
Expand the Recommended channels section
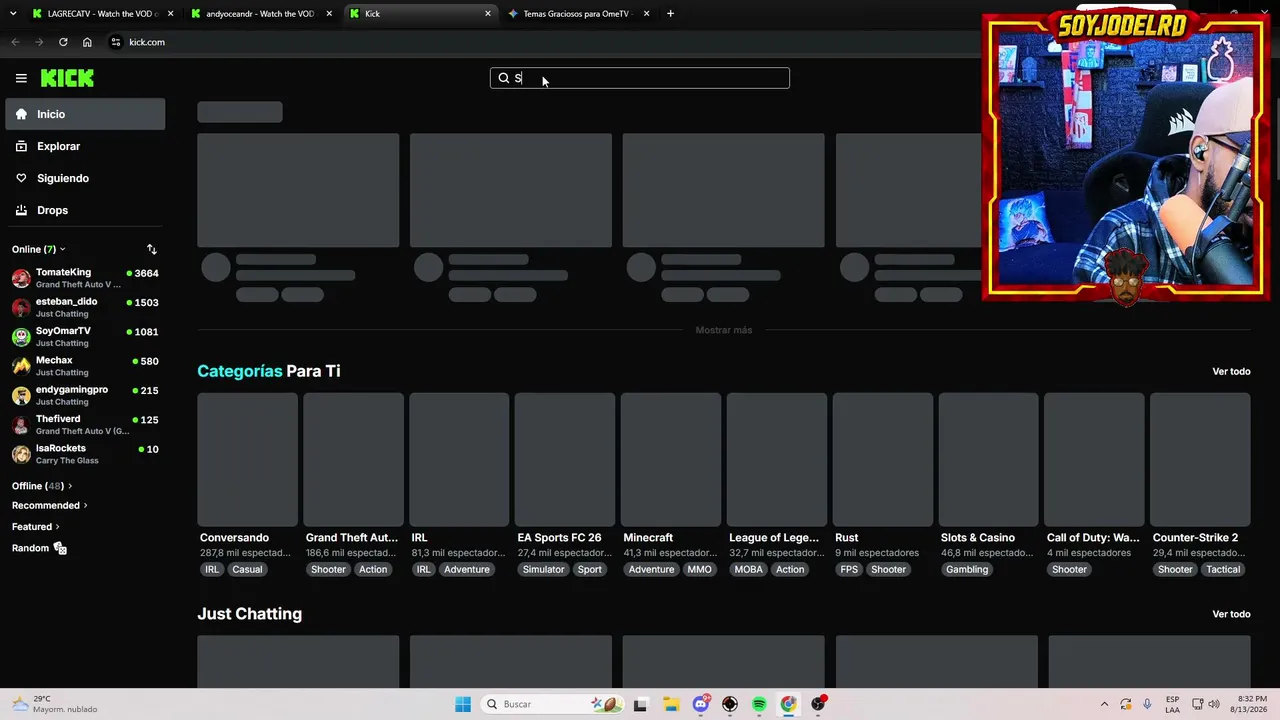click(x=50, y=506)
